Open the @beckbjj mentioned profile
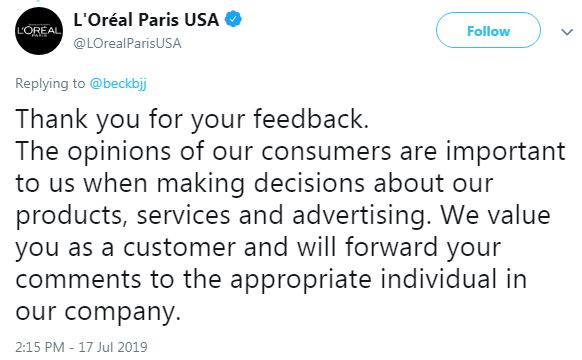Image resolution: width=582 pixels, height=360 pixels. (x=118, y=84)
